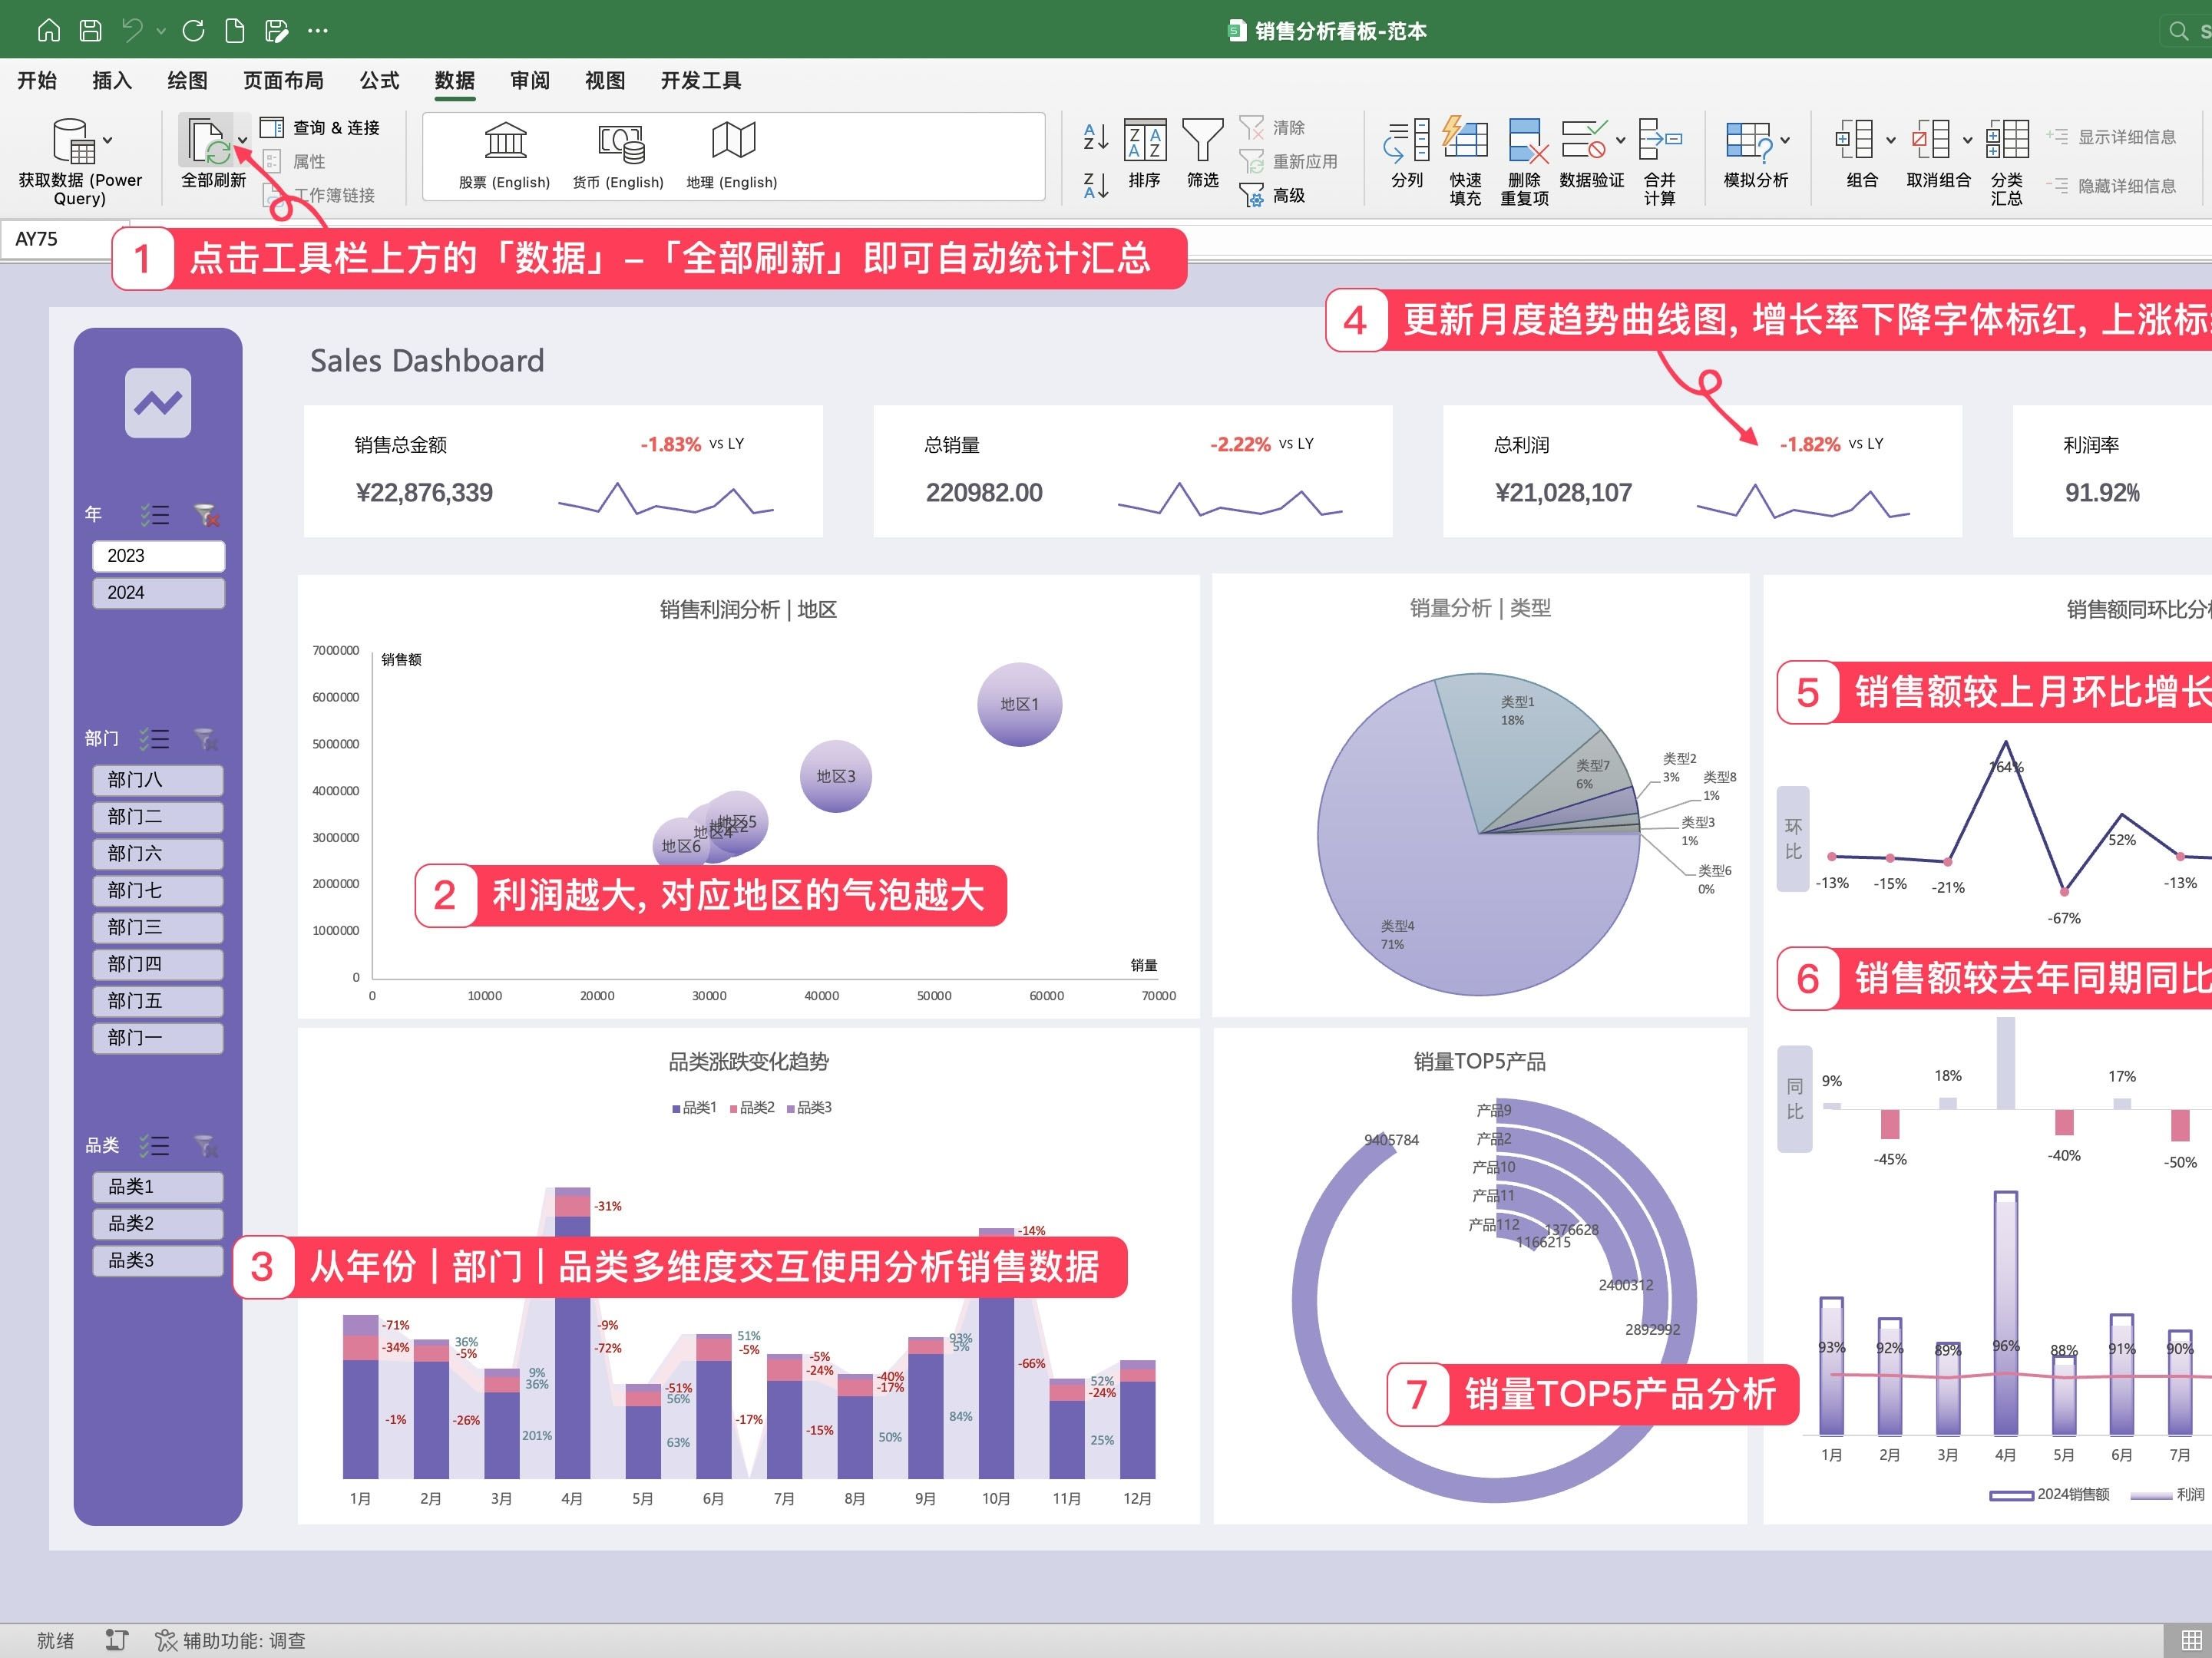
Task: Click the macro record icon in status bar
Action: click(x=117, y=1641)
